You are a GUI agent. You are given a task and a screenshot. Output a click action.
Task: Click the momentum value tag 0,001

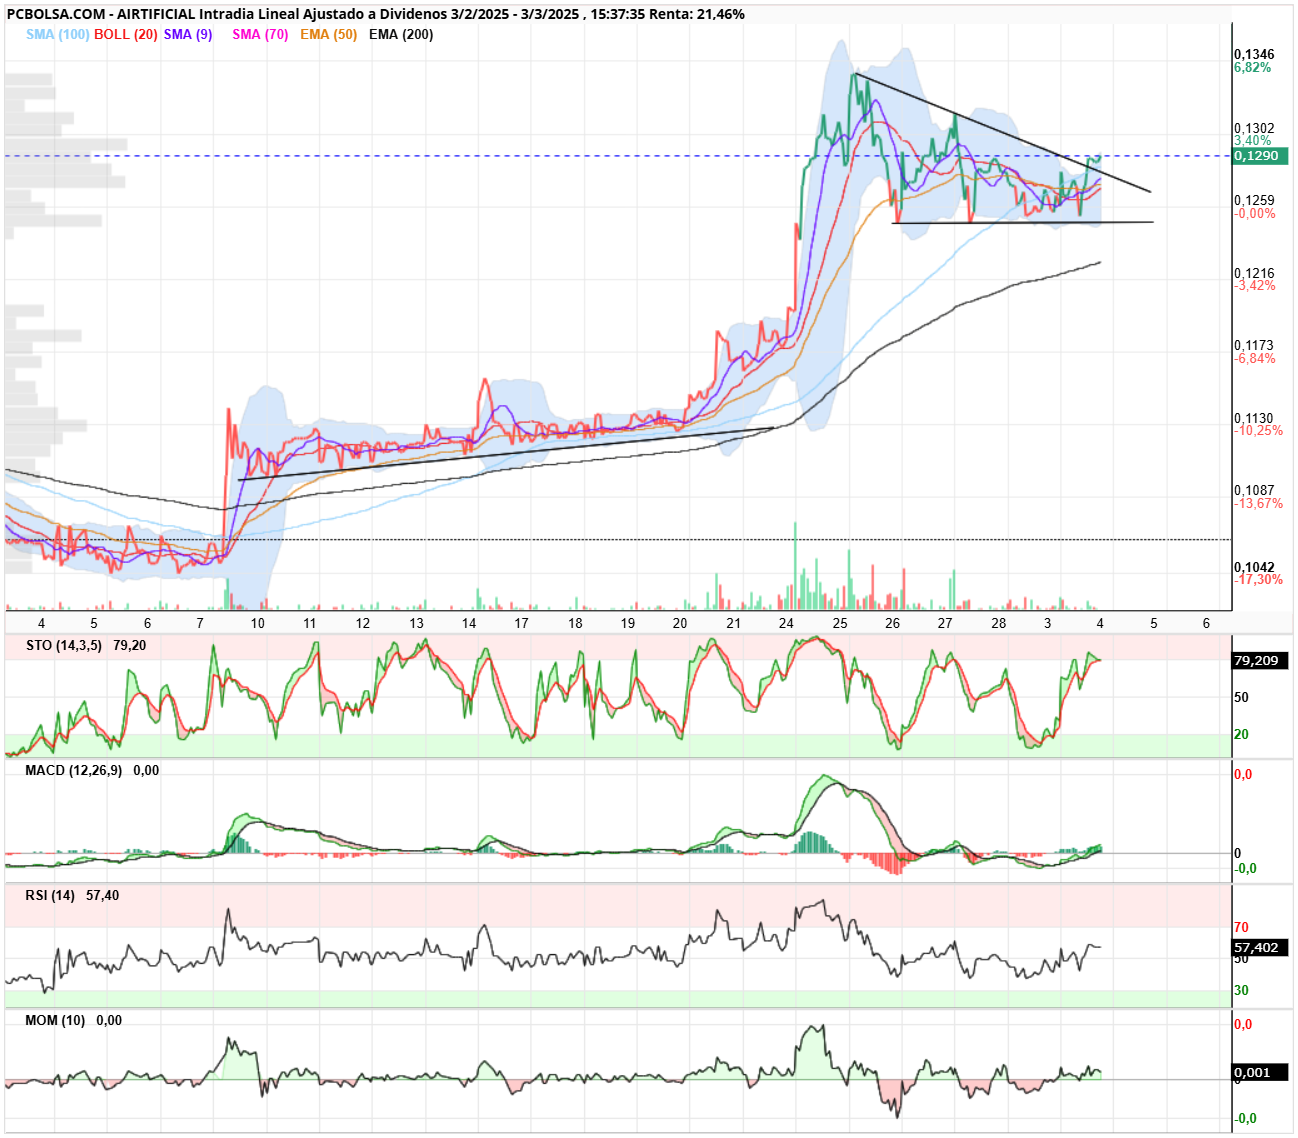[x=1260, y=1073]
